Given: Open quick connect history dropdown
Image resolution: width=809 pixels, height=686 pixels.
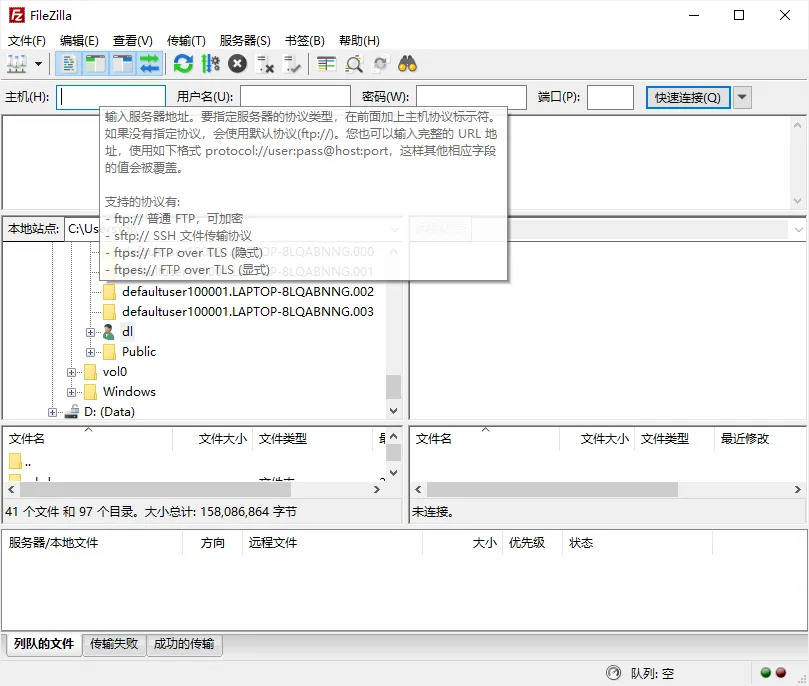Looking at the screenshot, I should coord(742,97).
